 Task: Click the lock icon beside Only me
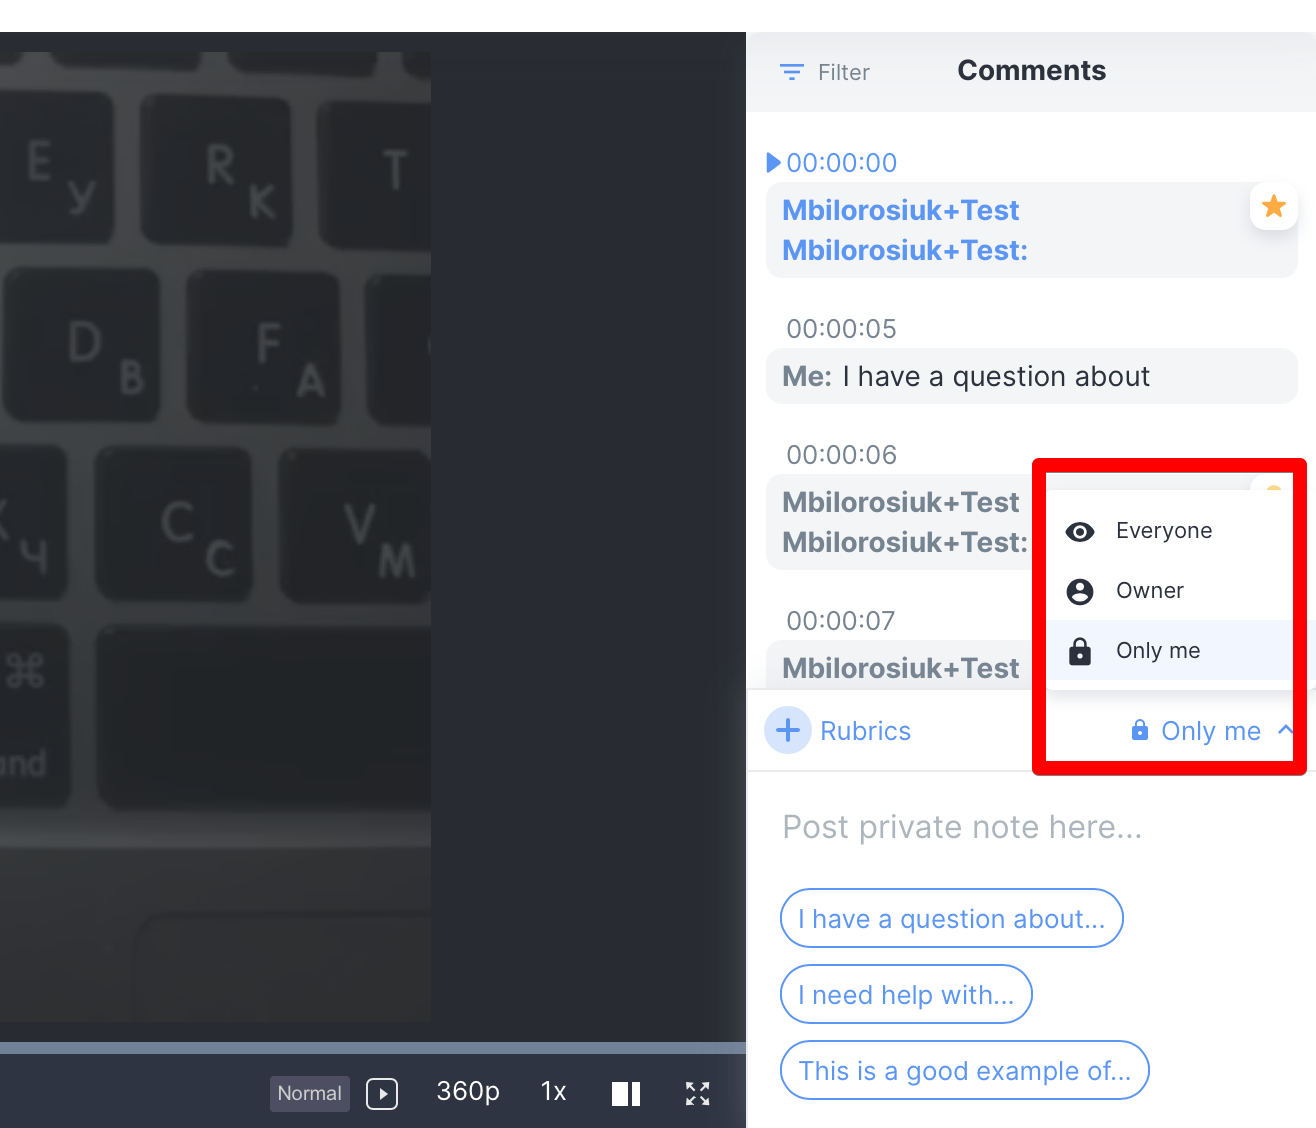(1080, 651)
